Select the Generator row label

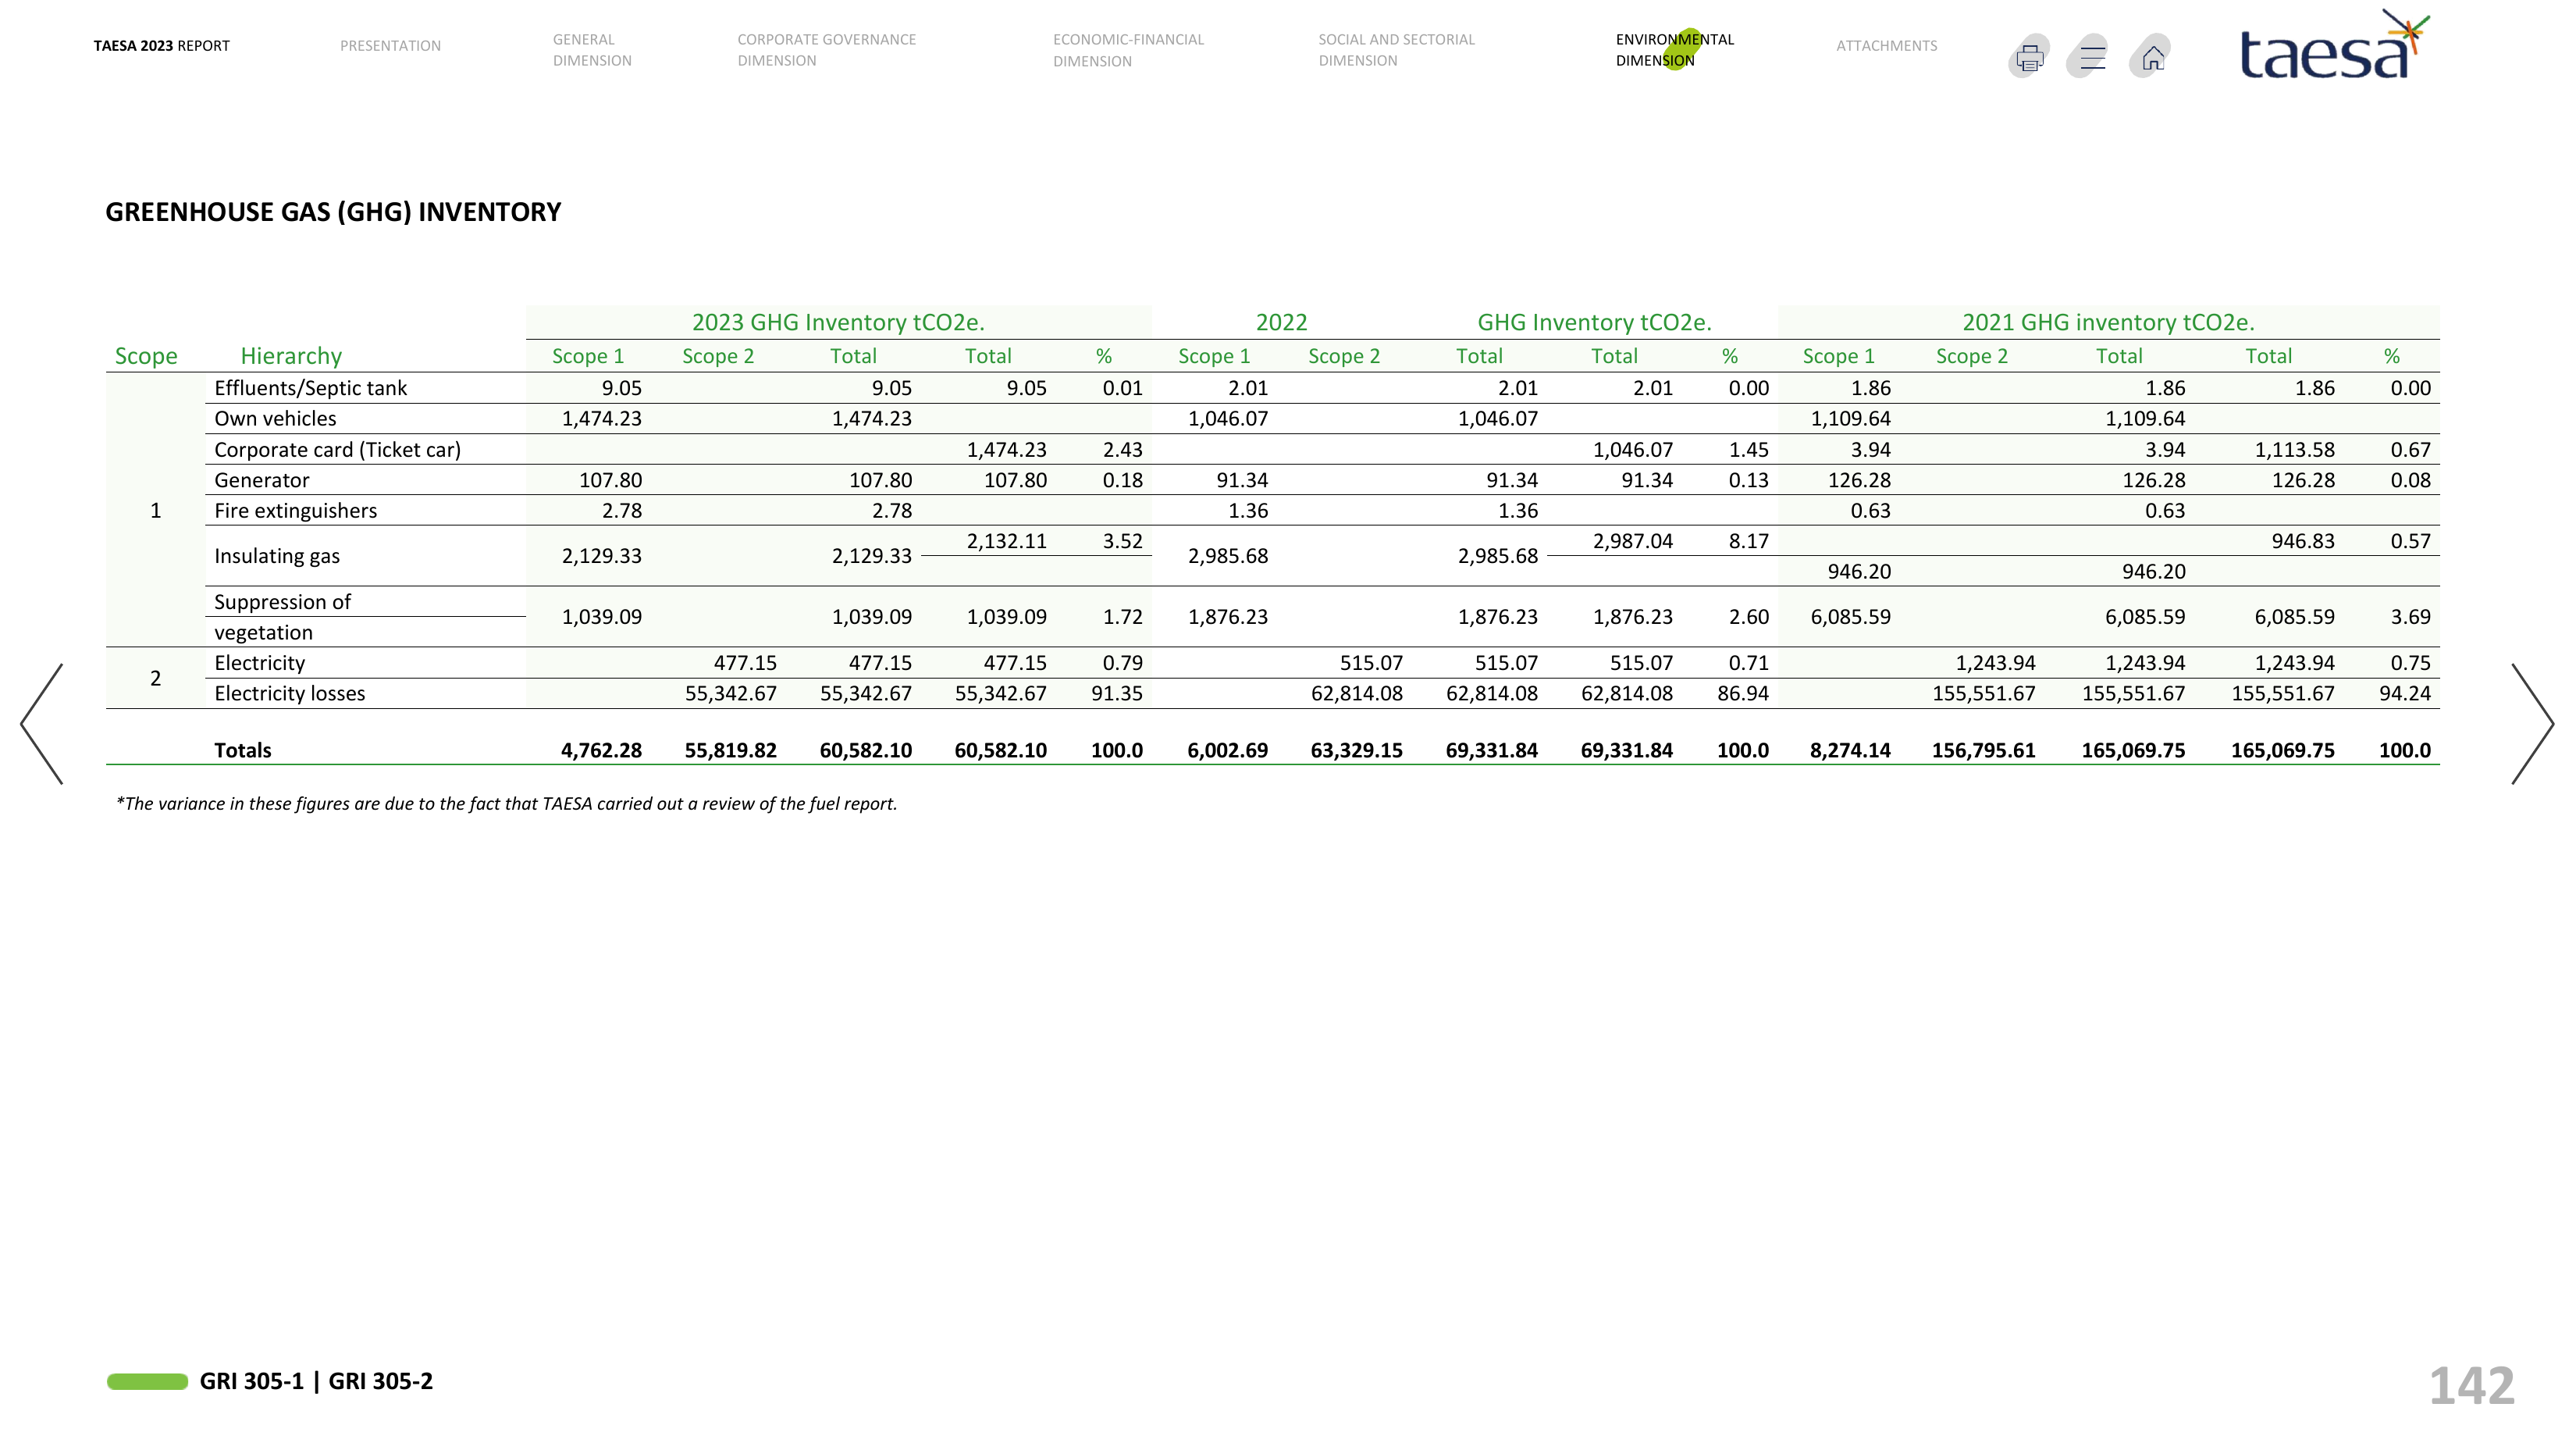261,480
